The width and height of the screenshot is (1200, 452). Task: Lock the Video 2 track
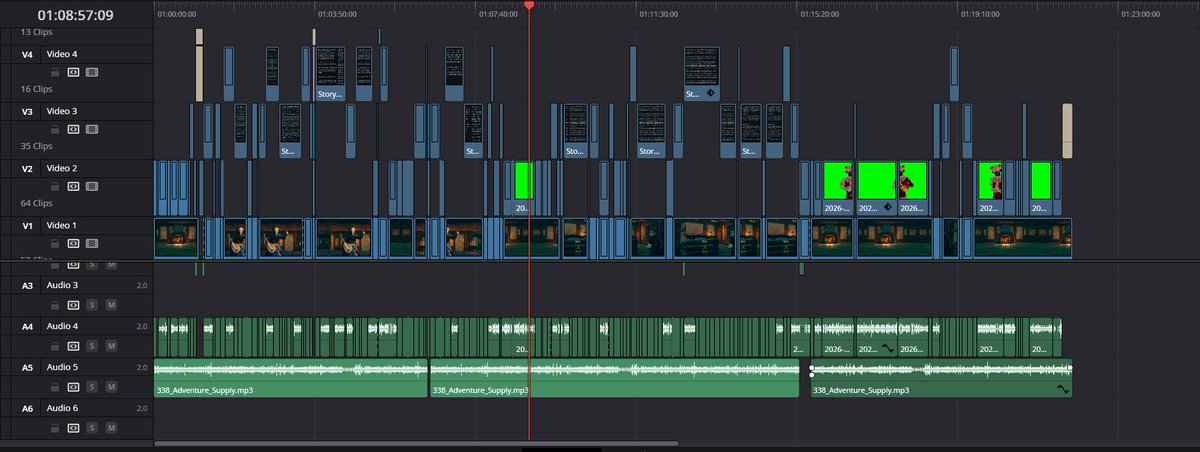tap(55, 186)
